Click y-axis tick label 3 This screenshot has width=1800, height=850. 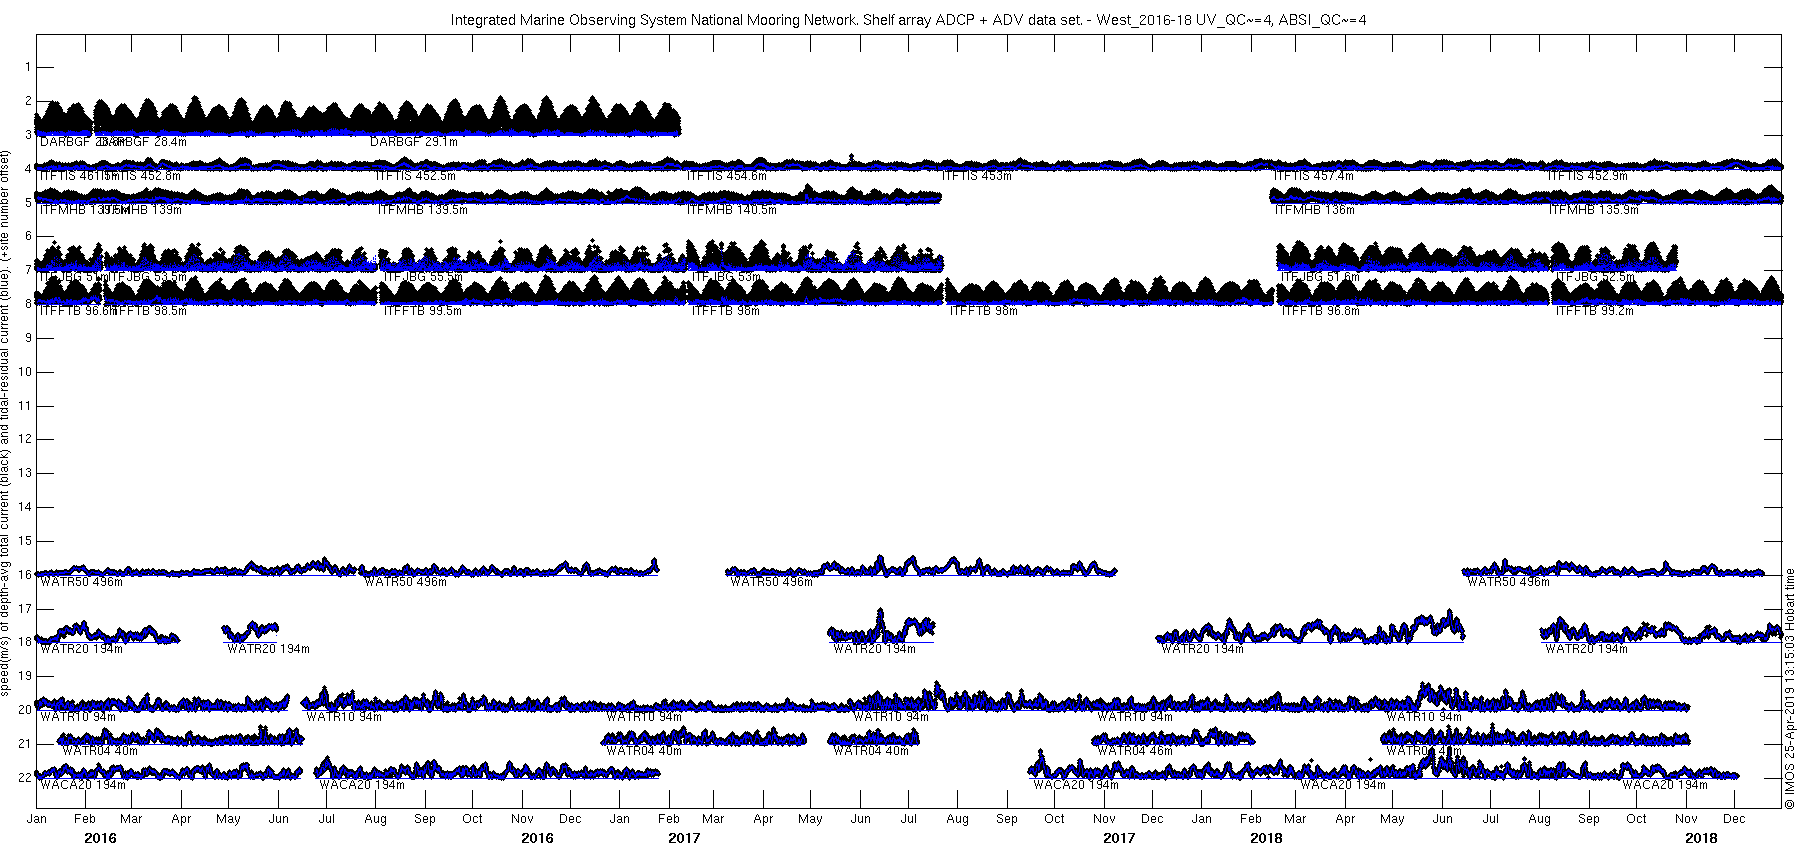coord(28,135)
